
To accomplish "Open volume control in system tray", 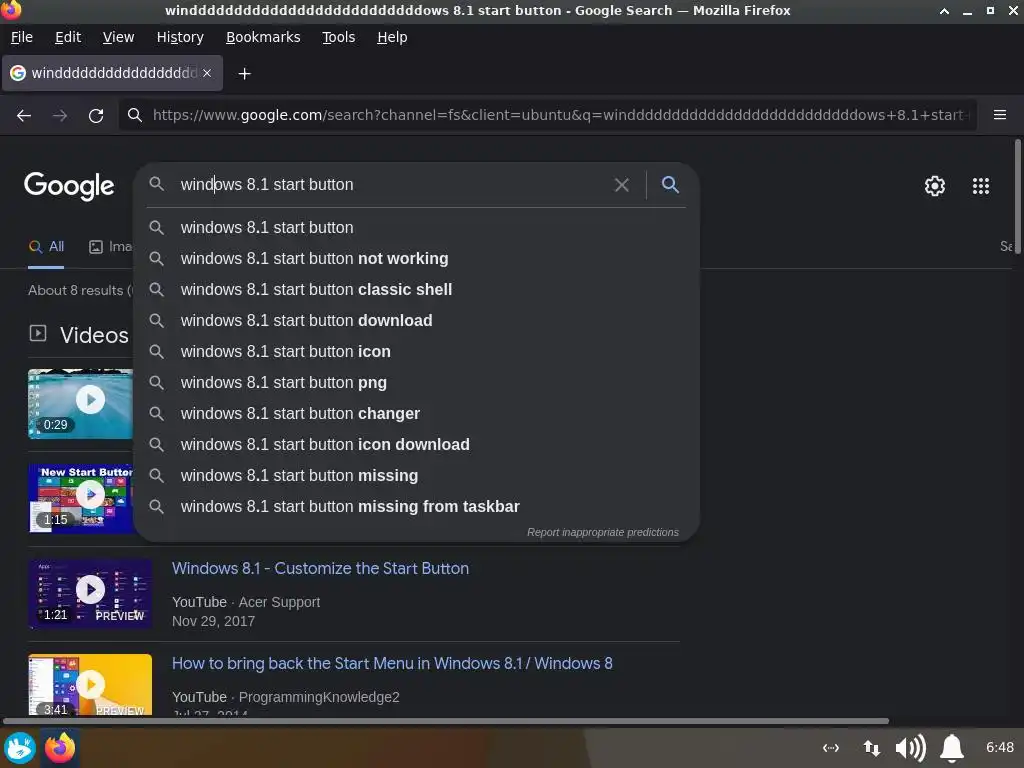I will (910, 748).
